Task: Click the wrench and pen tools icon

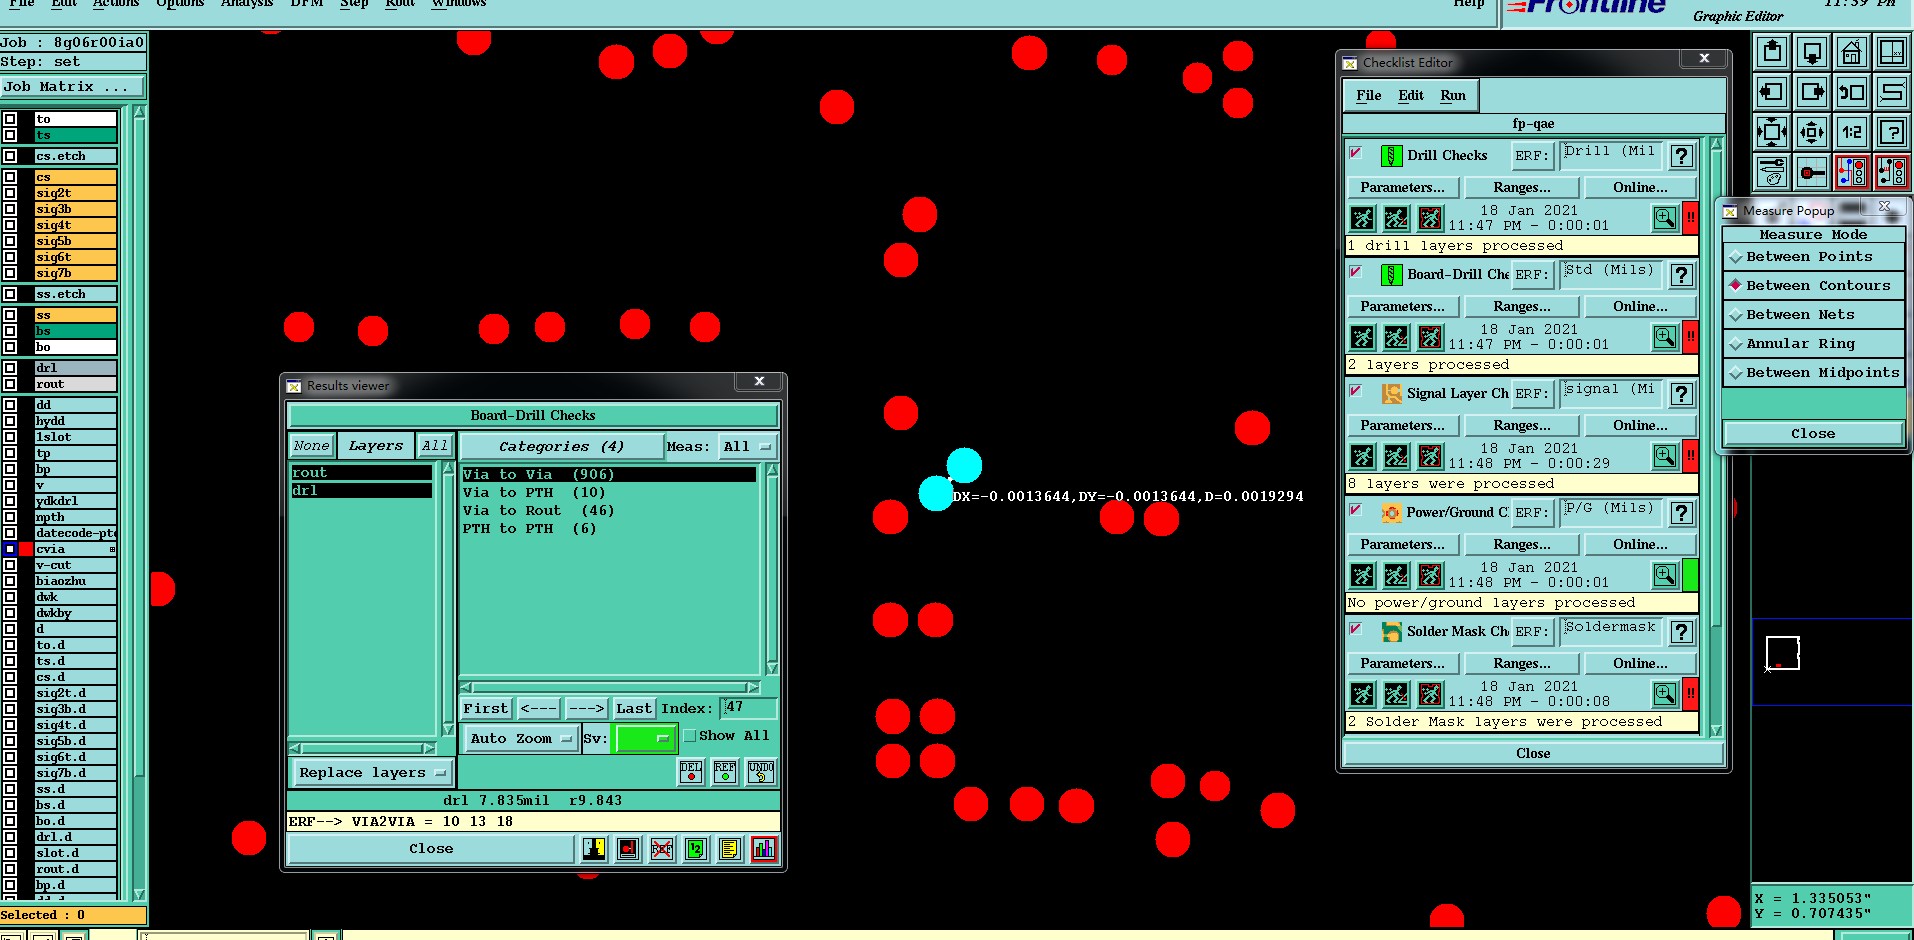Action: (1771, 172)
